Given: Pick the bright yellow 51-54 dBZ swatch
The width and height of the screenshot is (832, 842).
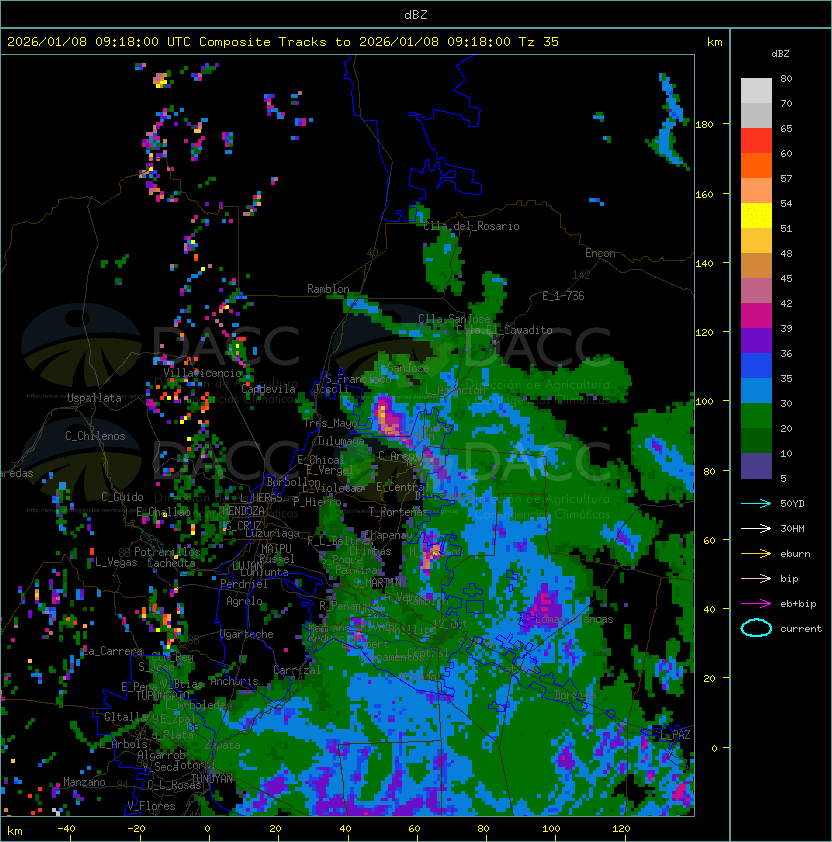Looking at the screenshot, I should point(756,216).
